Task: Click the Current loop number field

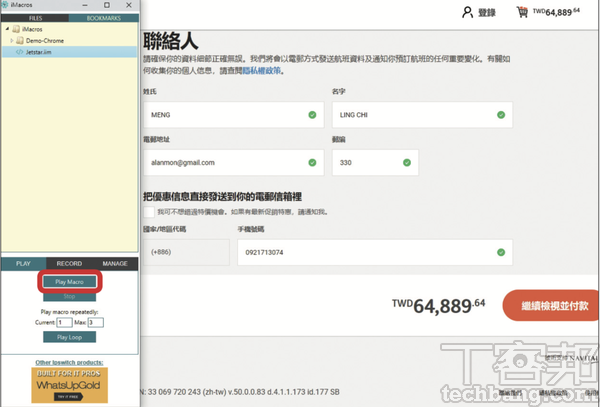Action: (x=64, y=322)
